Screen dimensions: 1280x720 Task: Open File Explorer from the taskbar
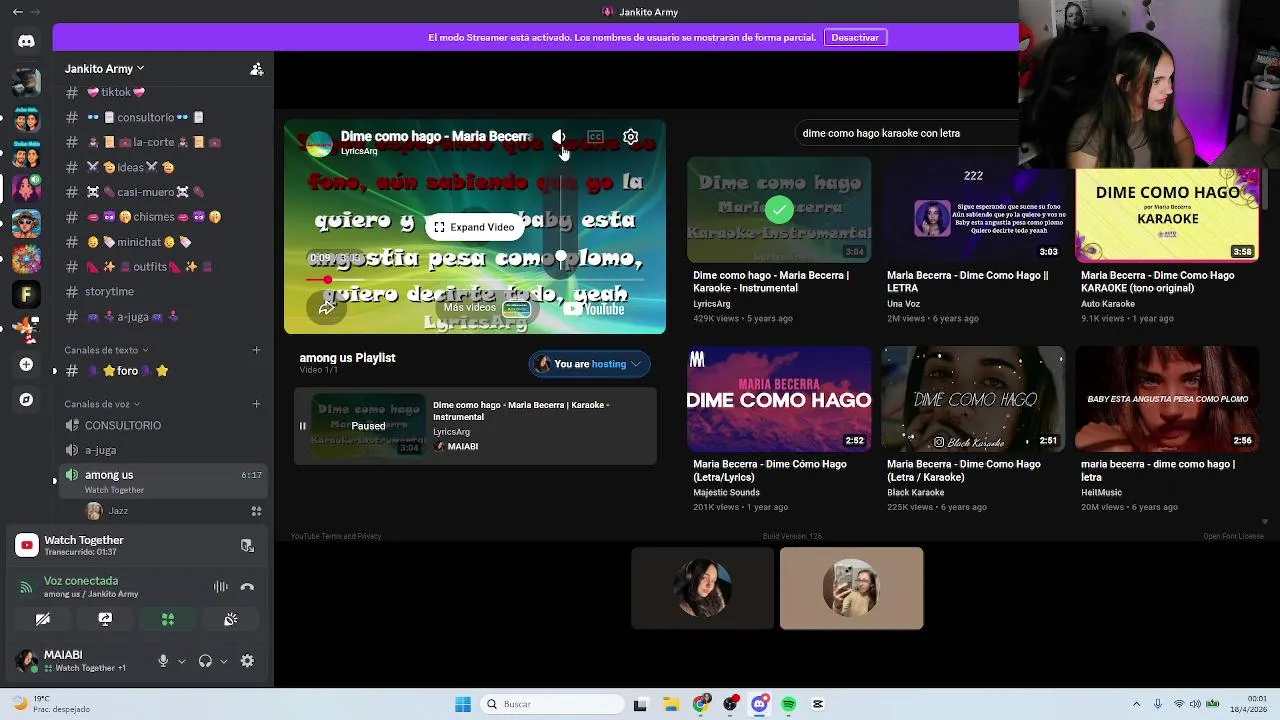671,704
